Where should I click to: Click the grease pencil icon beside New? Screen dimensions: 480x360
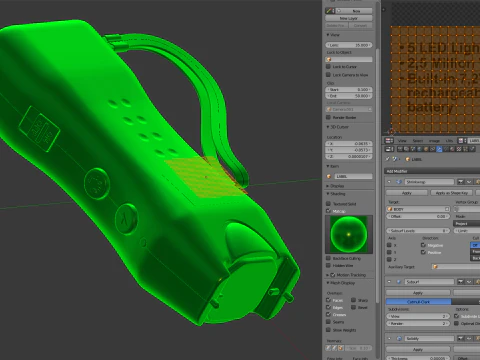tap(330, 11)
